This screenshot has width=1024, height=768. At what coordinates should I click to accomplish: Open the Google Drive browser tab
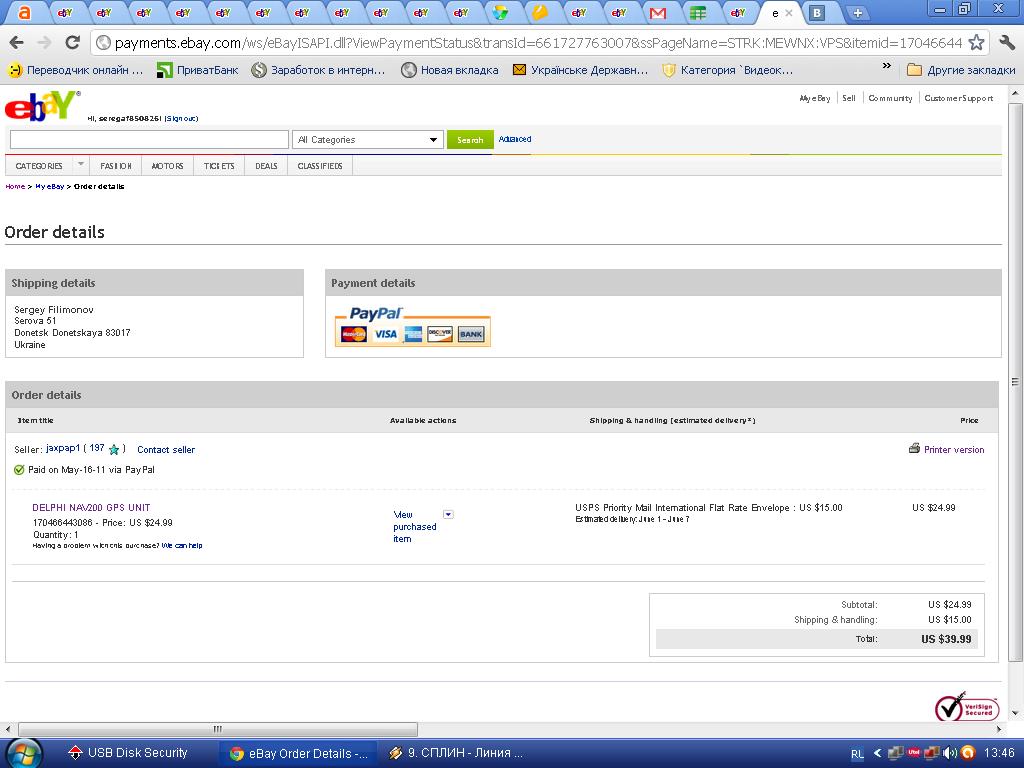pos(500,13)
